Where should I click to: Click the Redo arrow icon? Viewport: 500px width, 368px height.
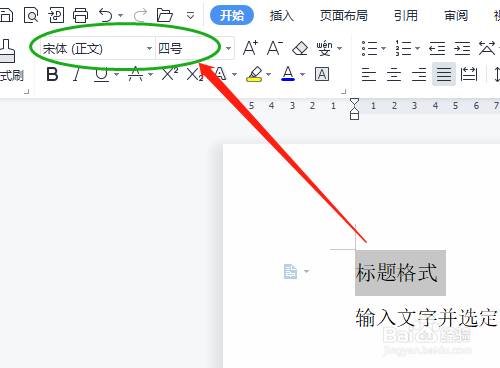140,15
